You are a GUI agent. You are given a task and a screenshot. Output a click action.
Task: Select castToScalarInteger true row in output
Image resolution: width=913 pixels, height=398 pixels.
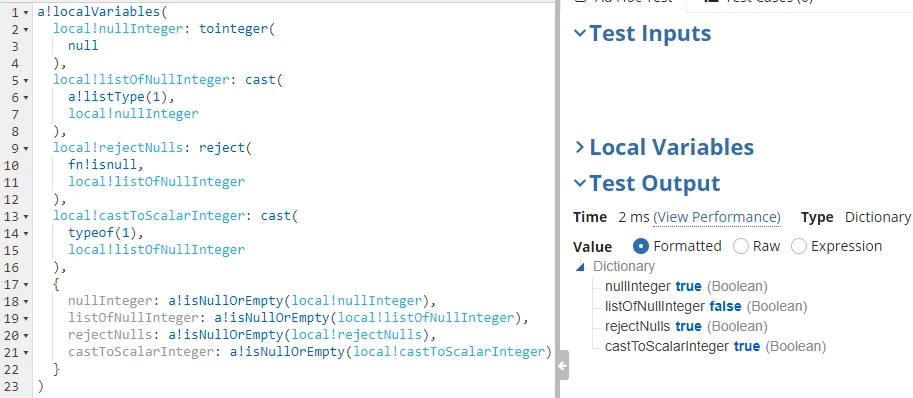tap(715, 346)
